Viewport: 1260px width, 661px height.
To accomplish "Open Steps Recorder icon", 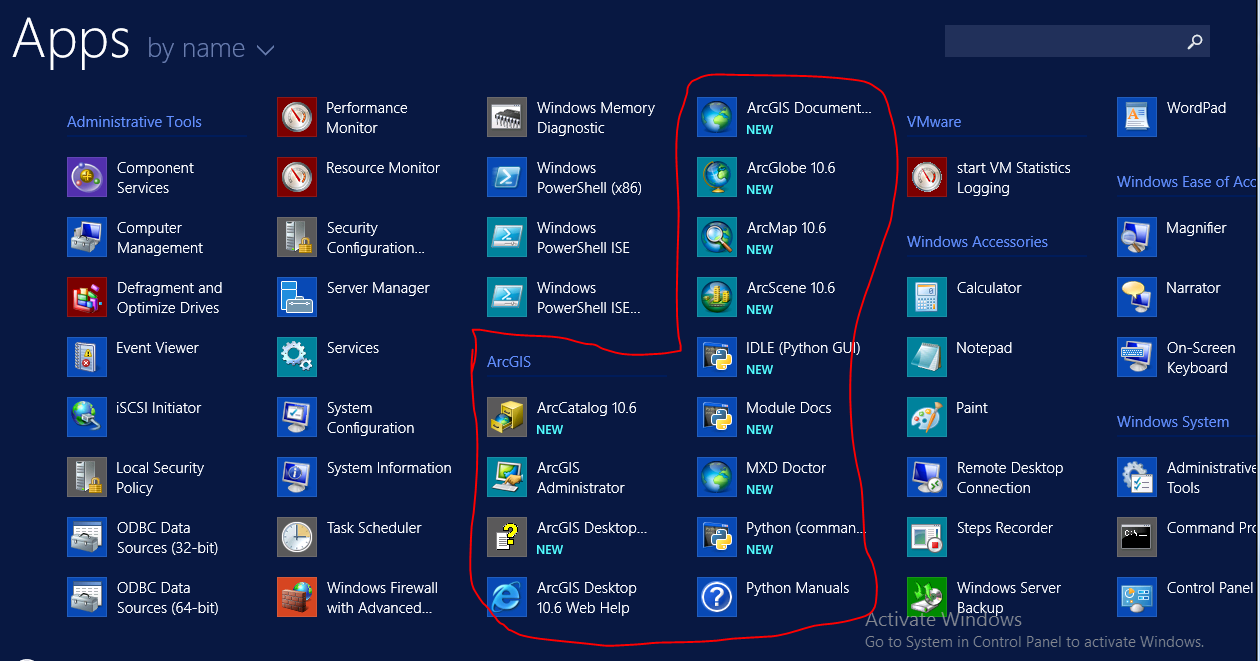I will [927, 538].
